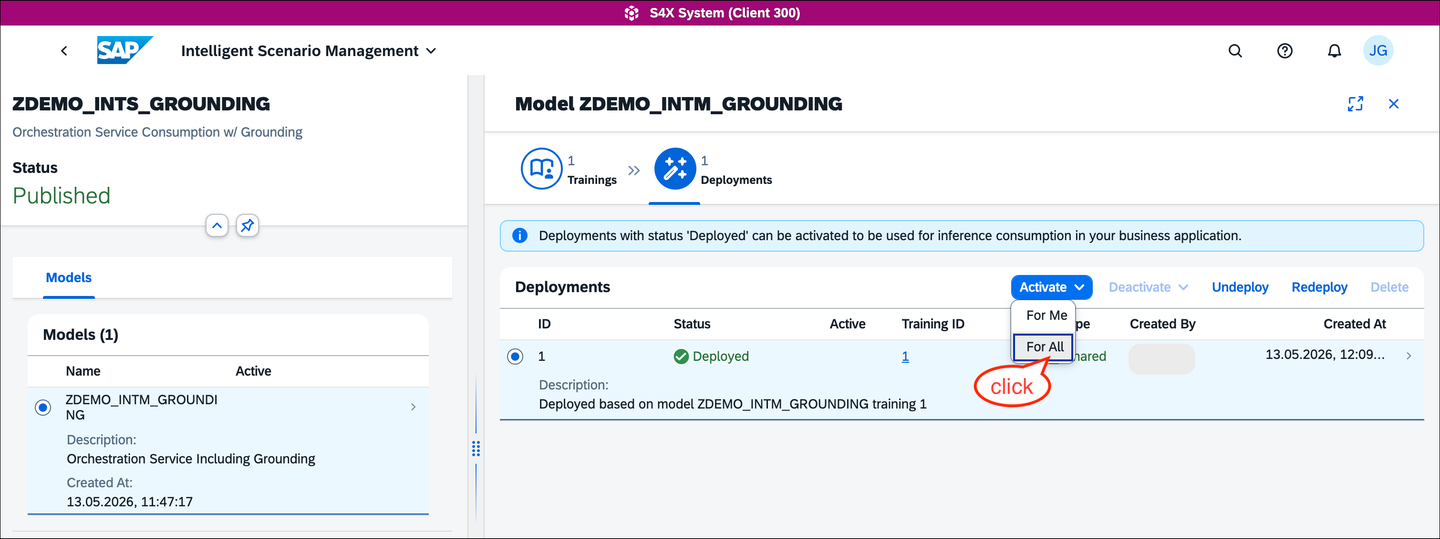Click the Training ID column header

933,324
